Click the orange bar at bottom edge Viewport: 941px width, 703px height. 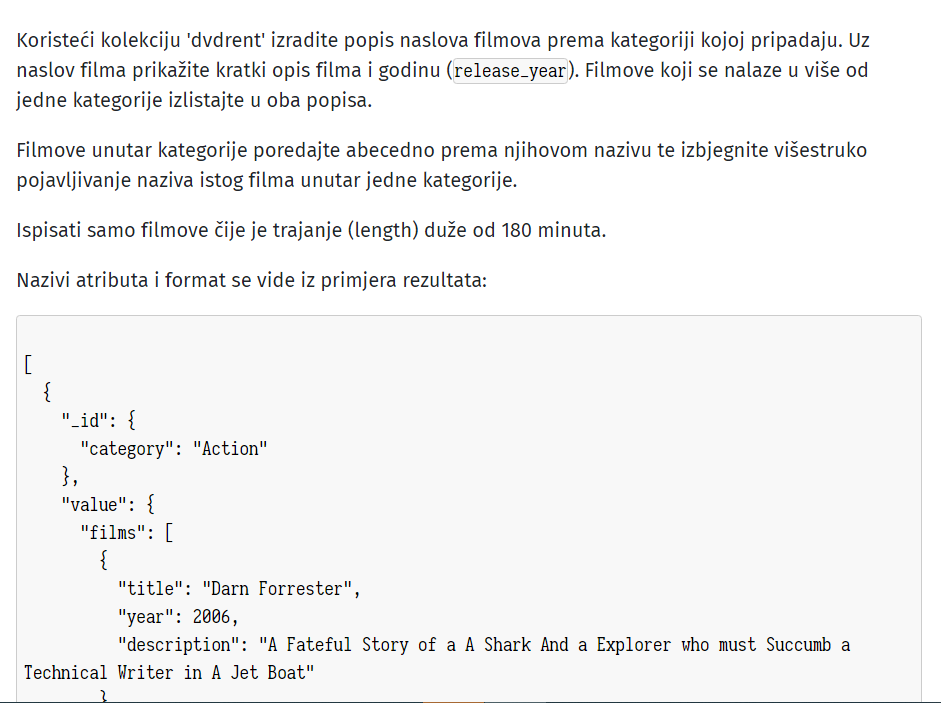click(453, 701)
